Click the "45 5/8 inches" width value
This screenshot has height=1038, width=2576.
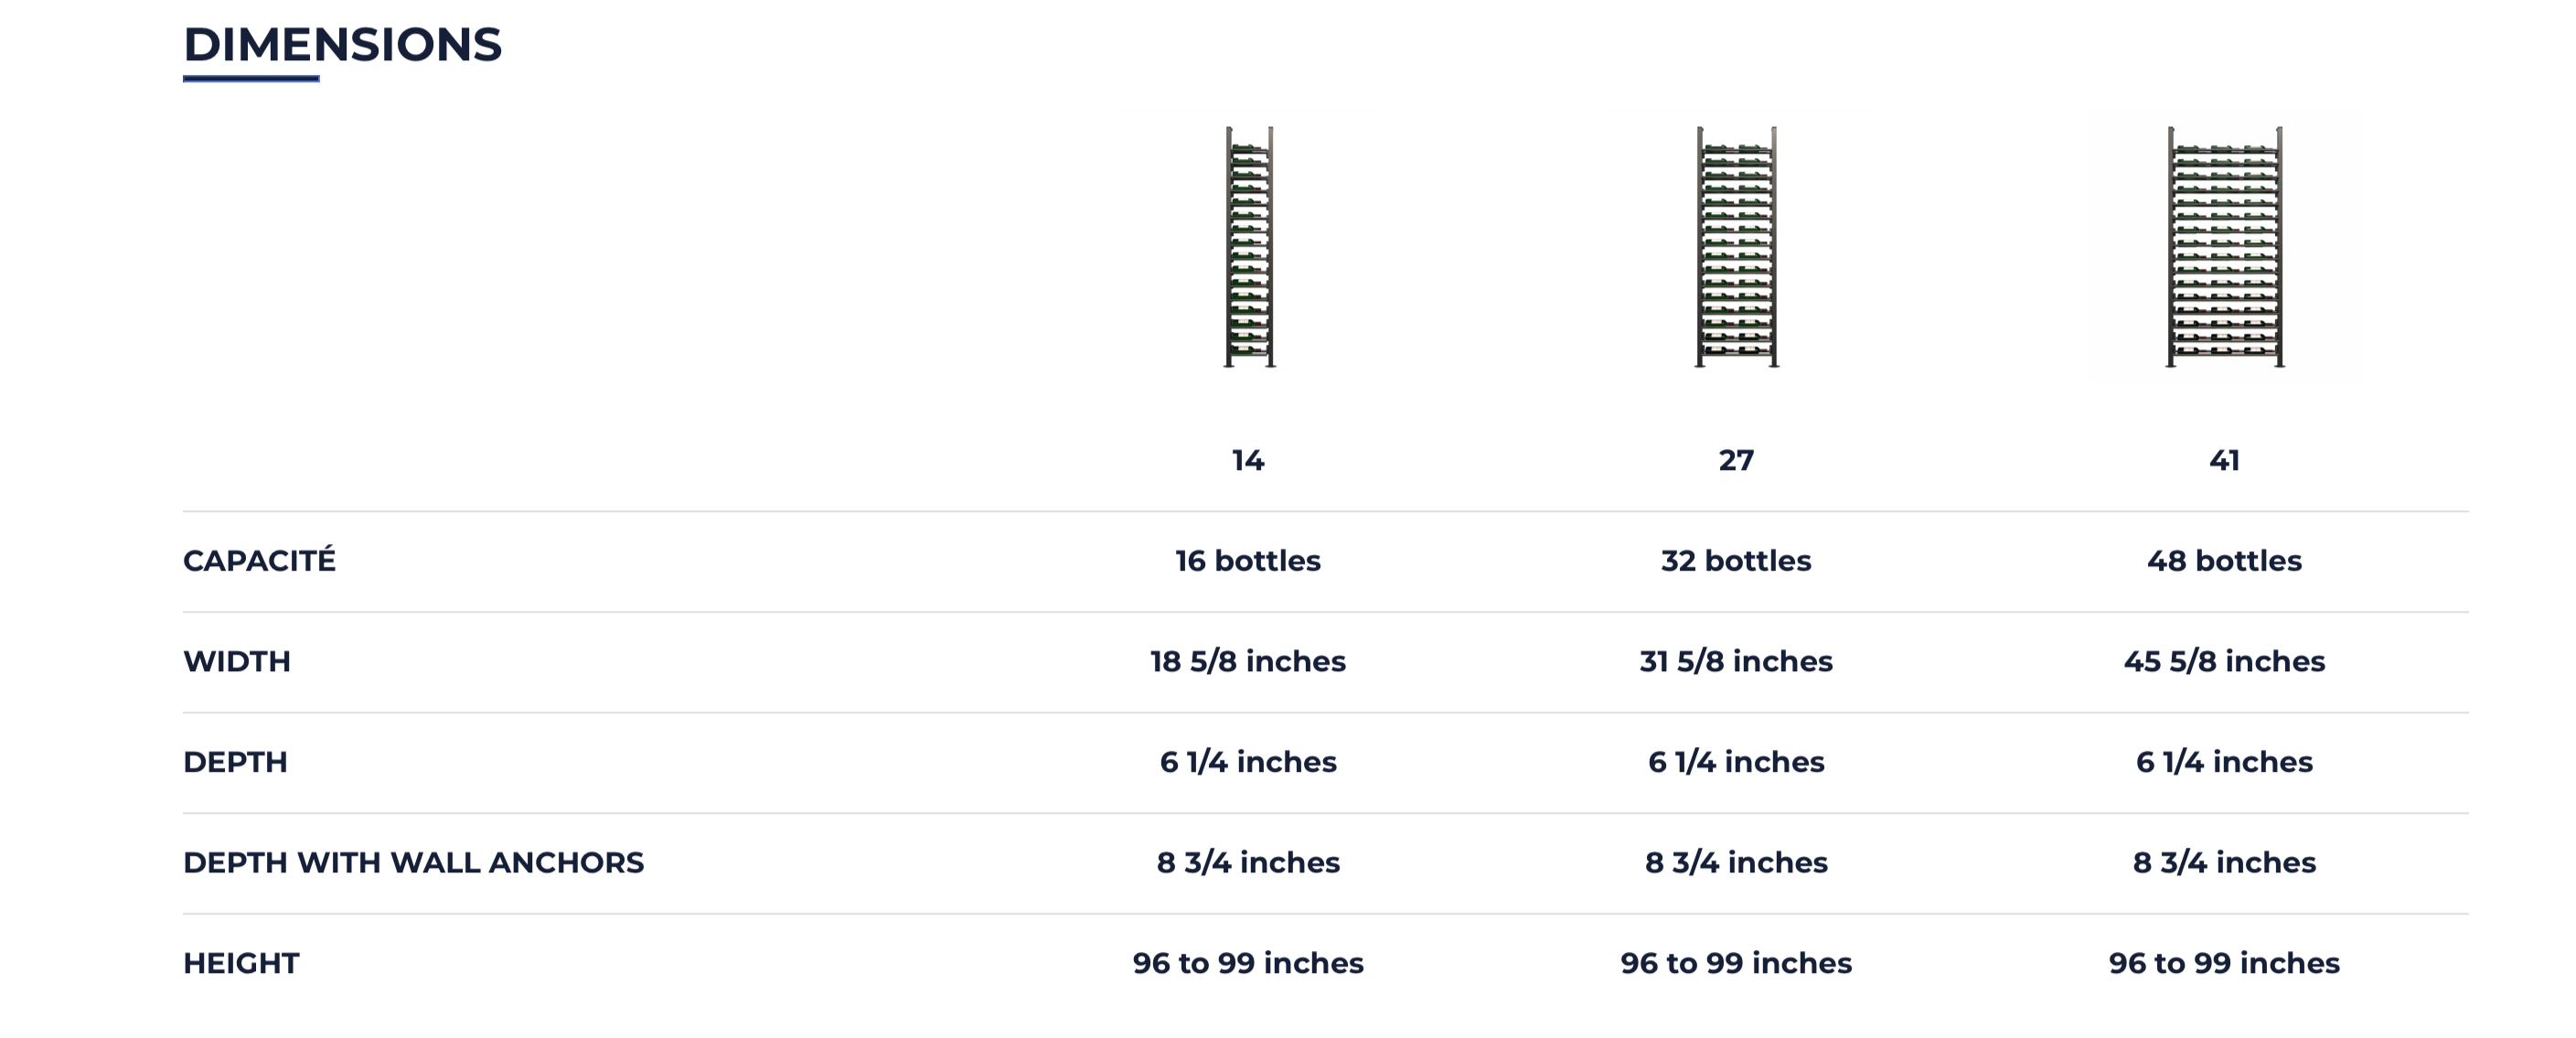(x=2224, y=662)
